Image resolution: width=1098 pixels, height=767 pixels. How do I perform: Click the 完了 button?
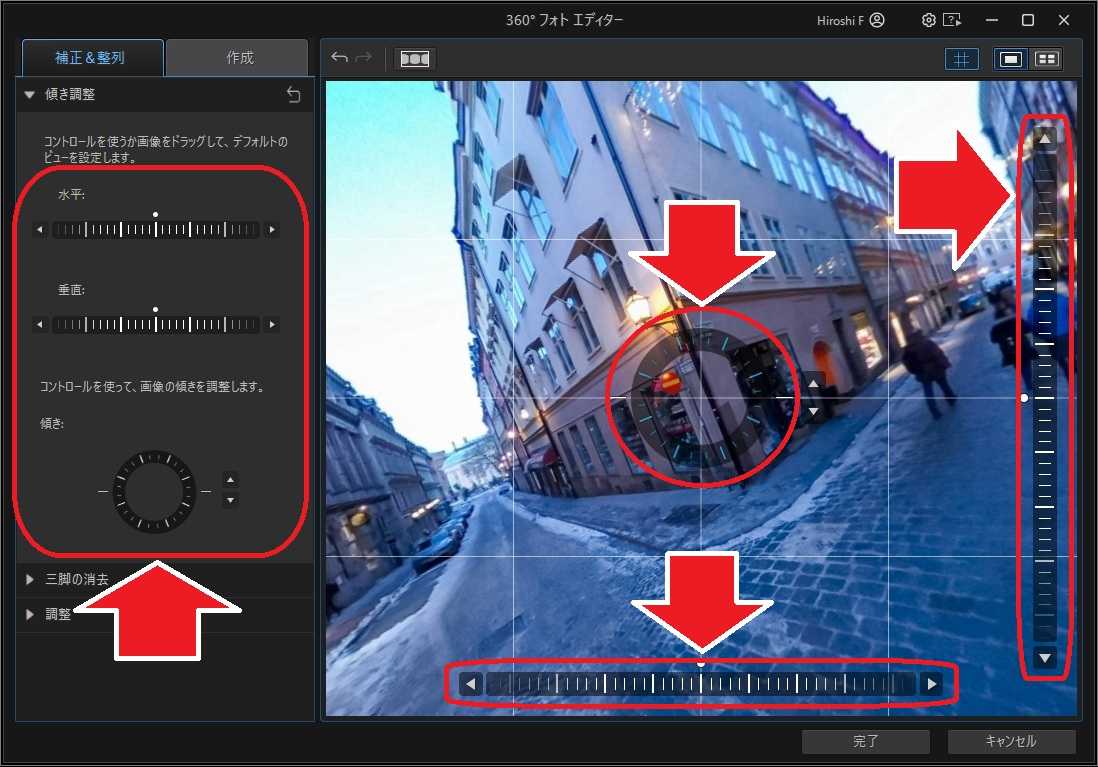pyautogui.click(x=865, y=741)
